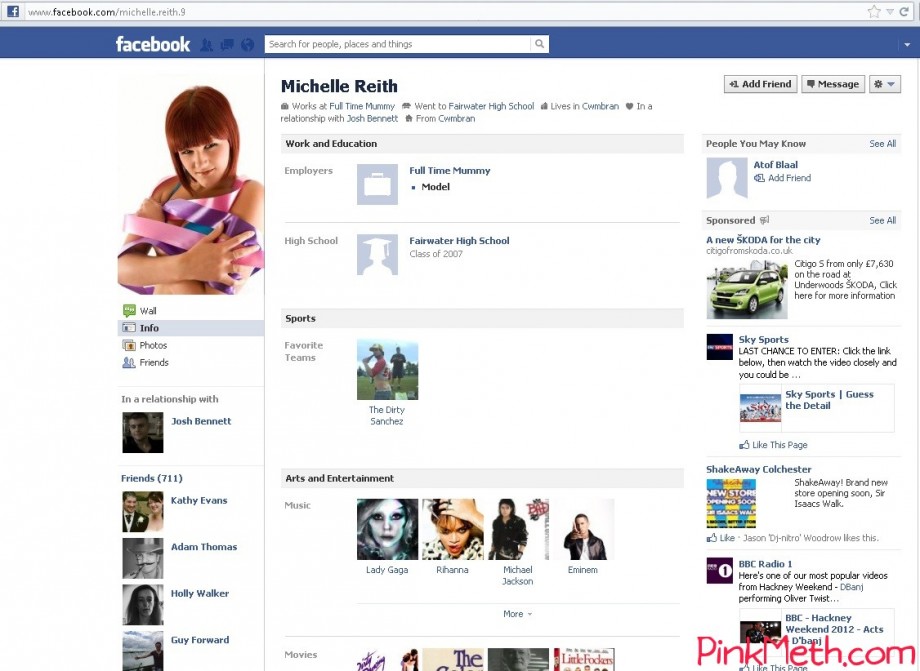Open BBC Hackney Weekend 2012 video link
Screen dimensions: 920x671
[x=834, y=629]
